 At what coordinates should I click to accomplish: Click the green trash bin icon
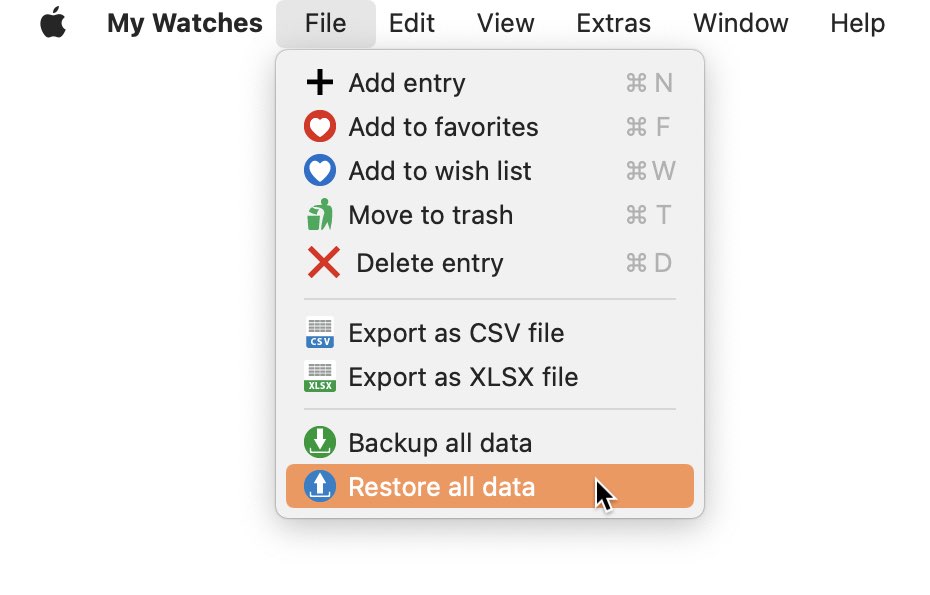320,214
